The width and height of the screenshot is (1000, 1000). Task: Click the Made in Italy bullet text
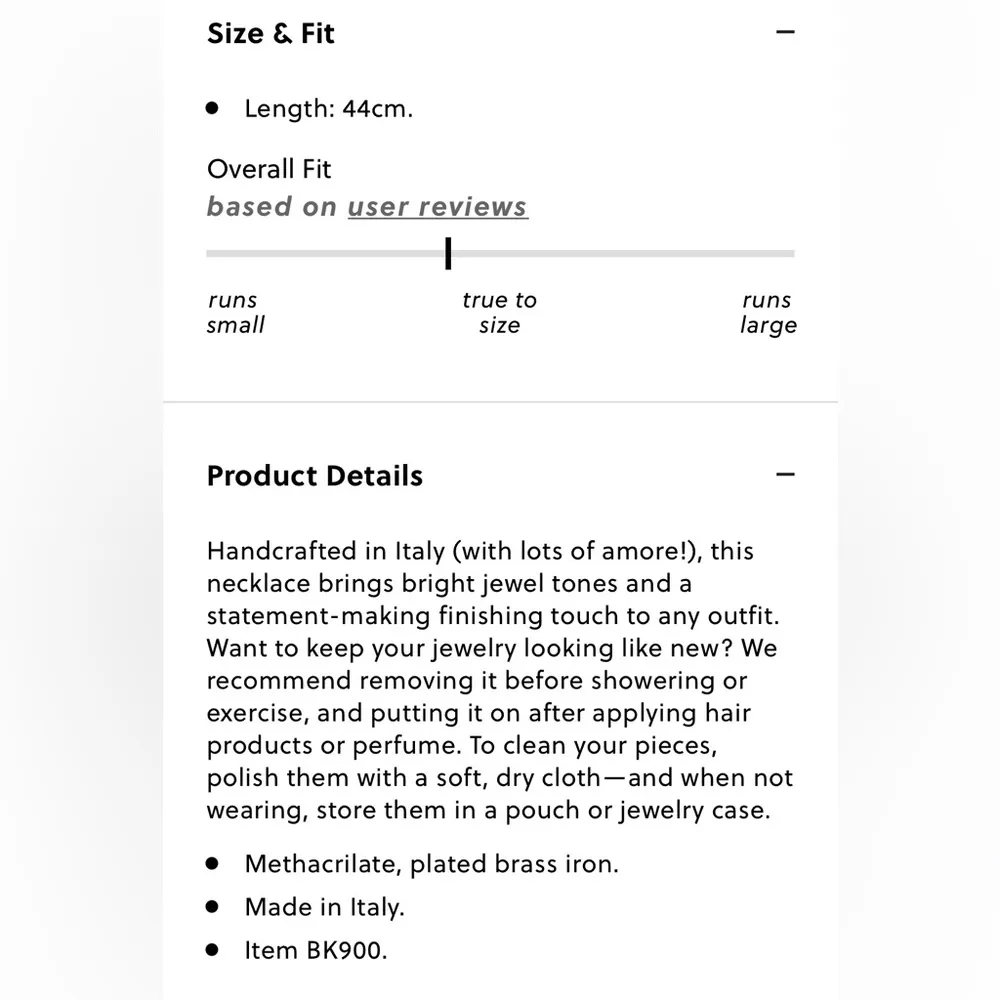click(324, 907)
